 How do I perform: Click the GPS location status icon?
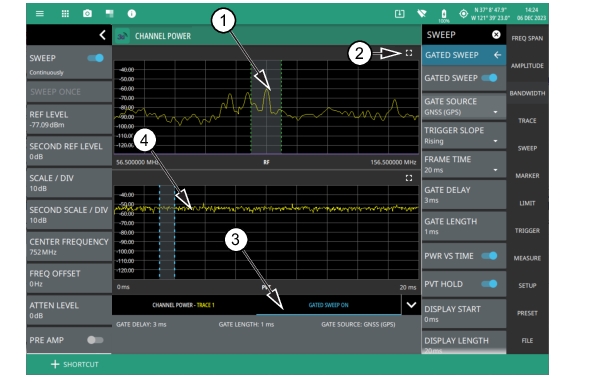pyautogui.click(x=463, y=14)
